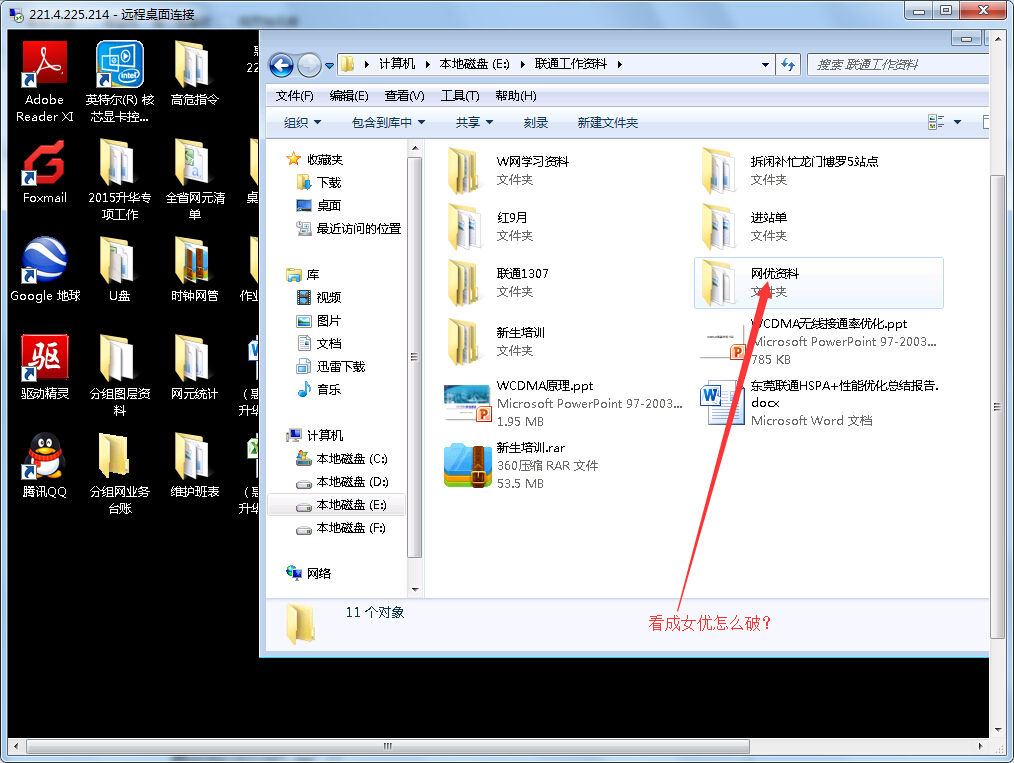Select 本地磁盘 (D:) in navigation pane

pos(341,482)
